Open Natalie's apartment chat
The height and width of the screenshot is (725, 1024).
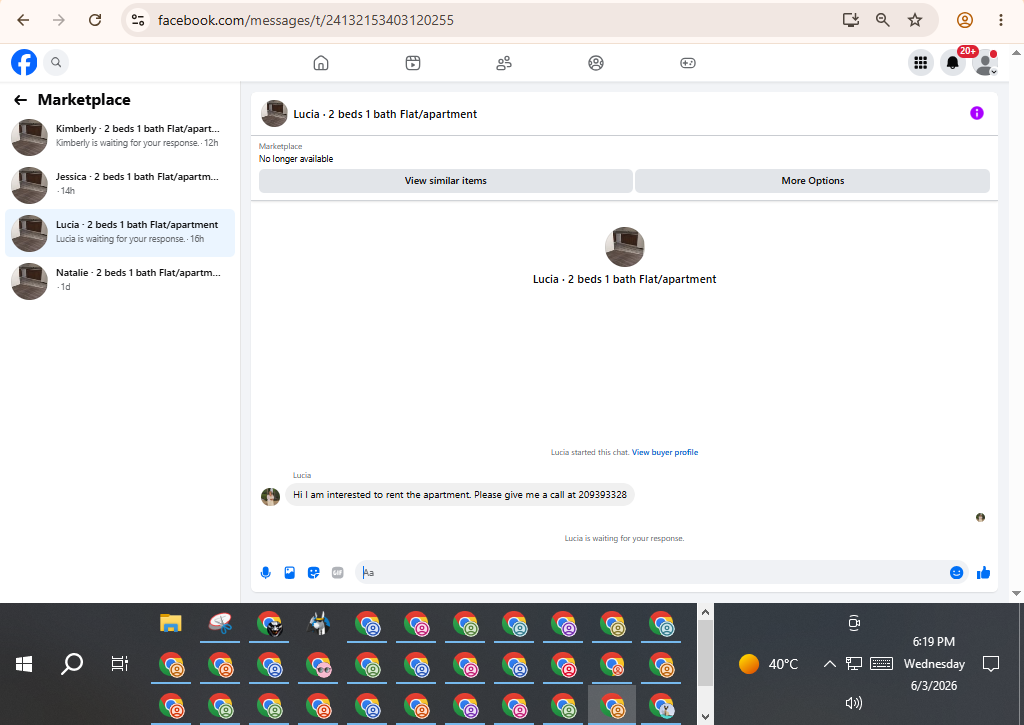(120, 281)
